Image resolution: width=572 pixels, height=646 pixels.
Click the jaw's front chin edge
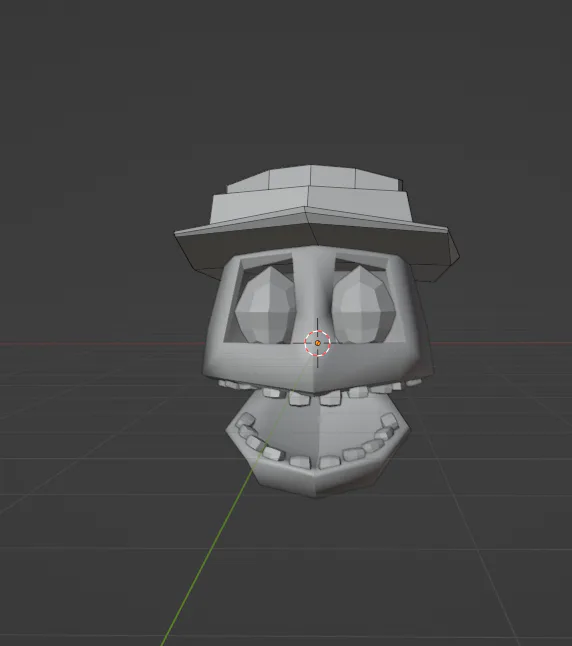317,486
